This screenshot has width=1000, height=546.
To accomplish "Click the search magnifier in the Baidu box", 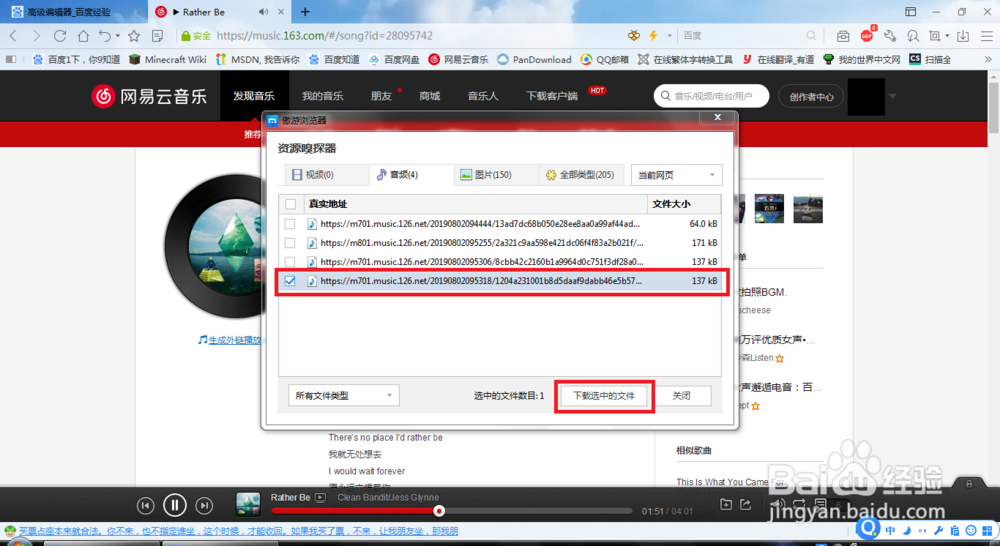I will 811,36.
